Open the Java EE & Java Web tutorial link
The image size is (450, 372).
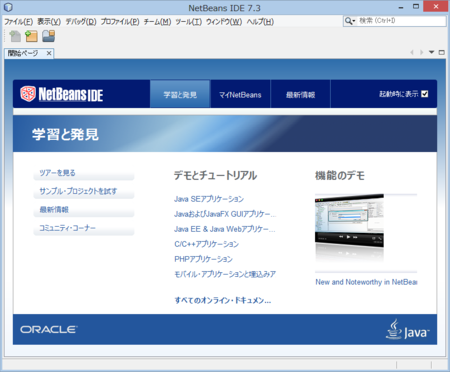(x=225, y=229)
